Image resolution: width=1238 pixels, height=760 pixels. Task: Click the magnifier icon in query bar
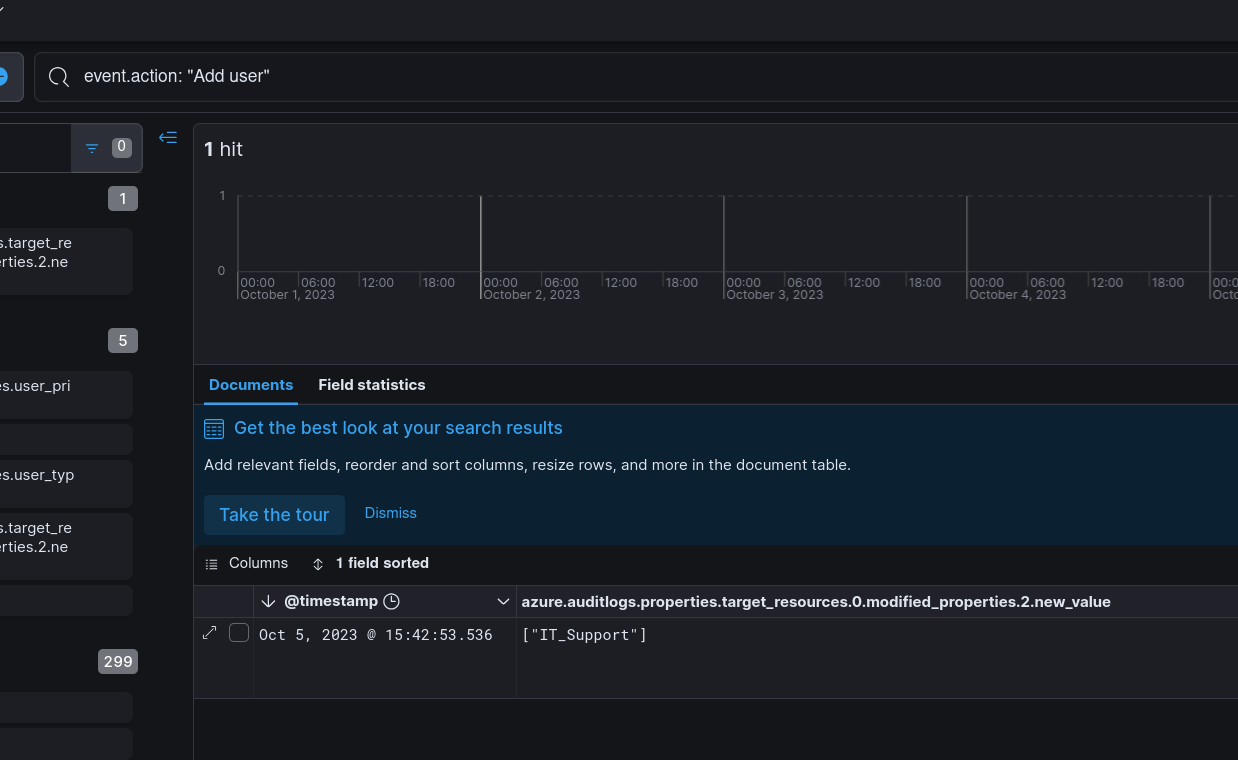(x=59, y=77)
